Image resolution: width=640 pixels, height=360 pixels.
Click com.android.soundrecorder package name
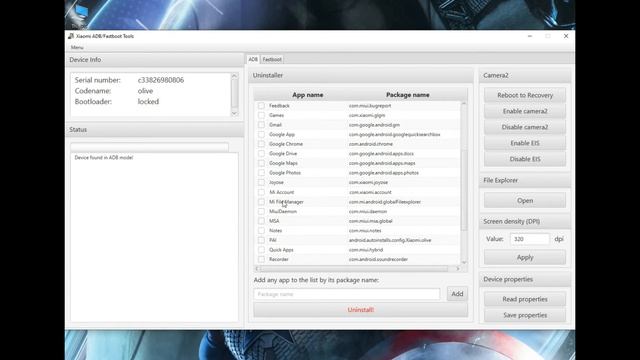(x=378, y=259)
